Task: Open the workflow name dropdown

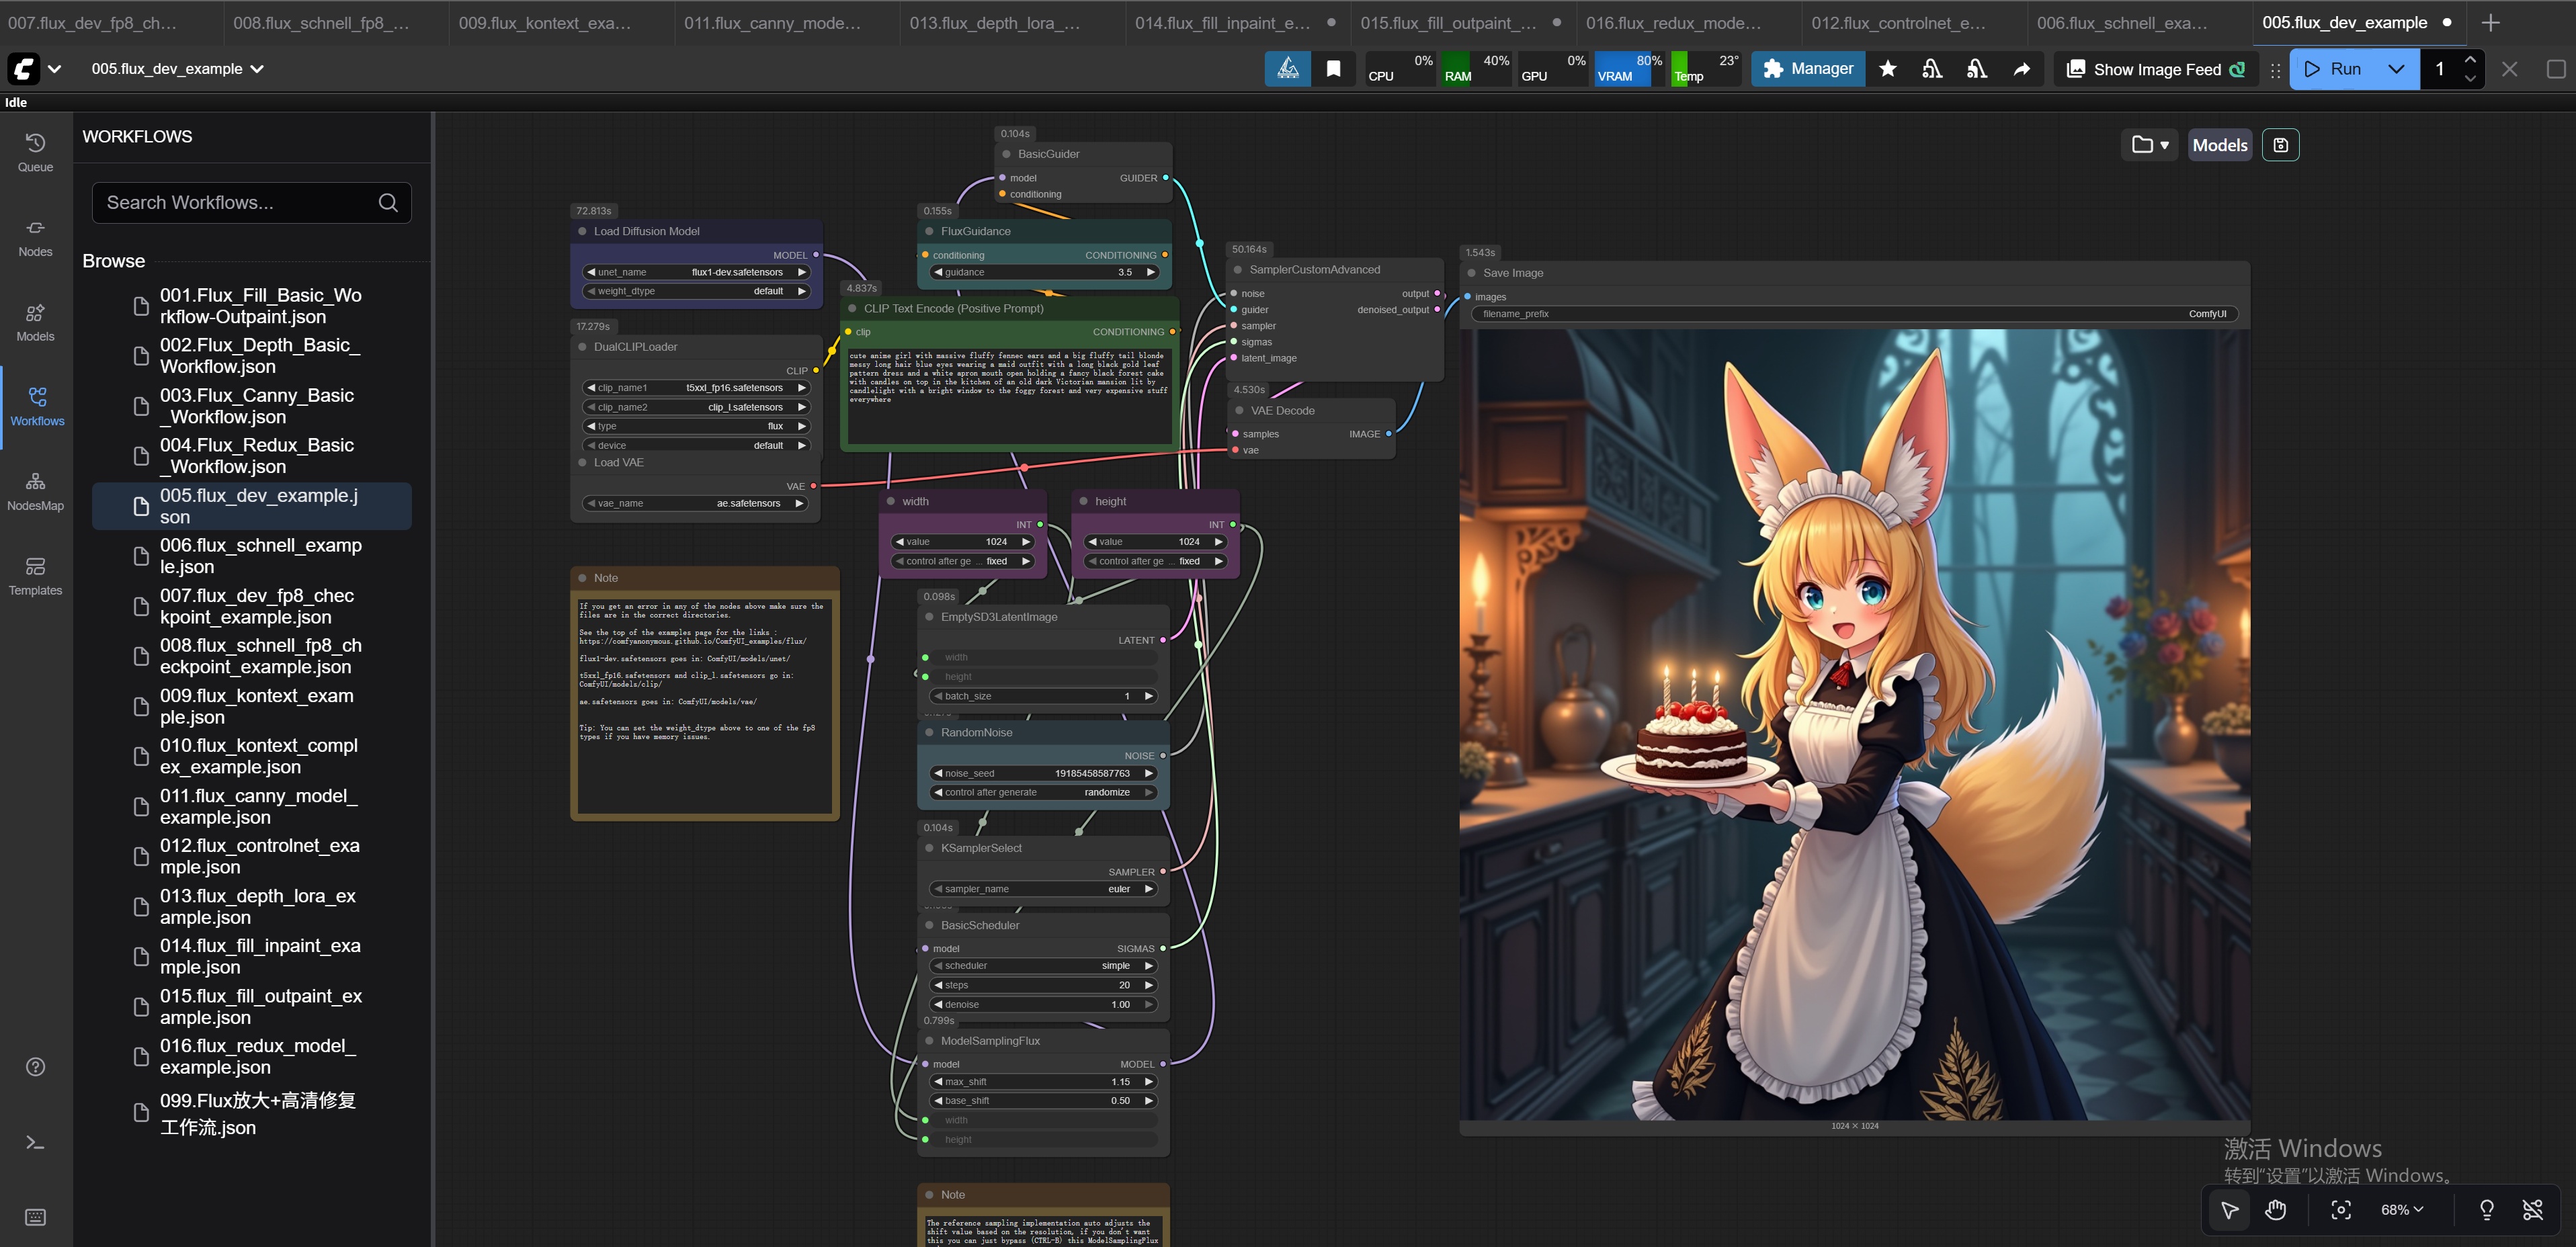Action: 257,69
